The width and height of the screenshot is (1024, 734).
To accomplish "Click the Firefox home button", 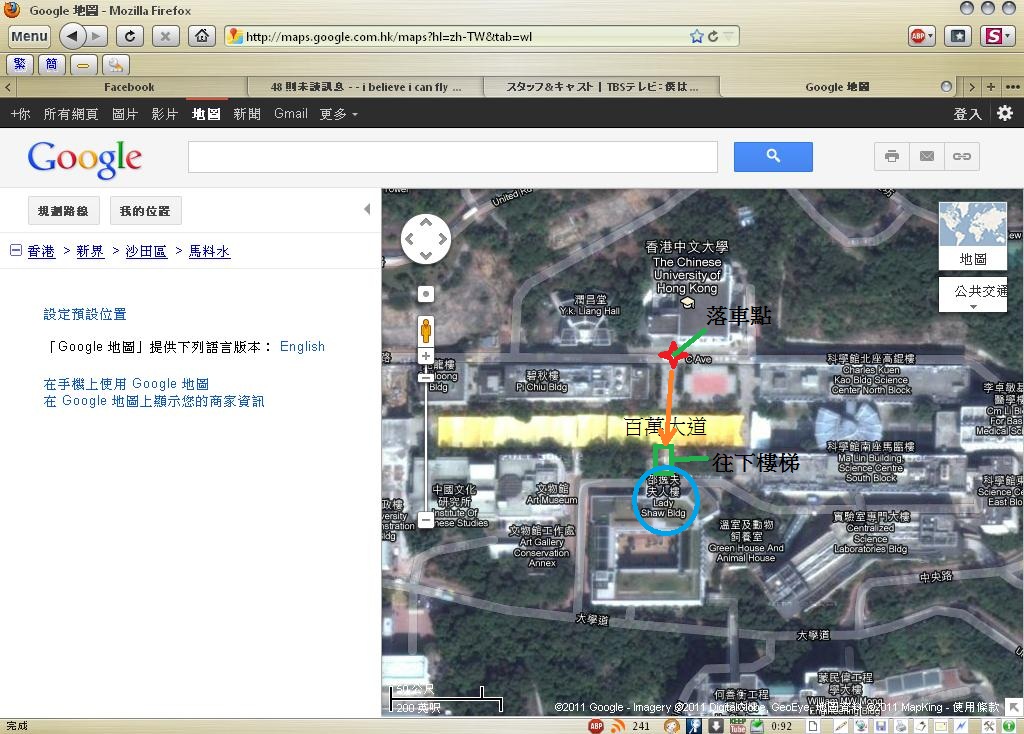I will (x=202, y=36).
